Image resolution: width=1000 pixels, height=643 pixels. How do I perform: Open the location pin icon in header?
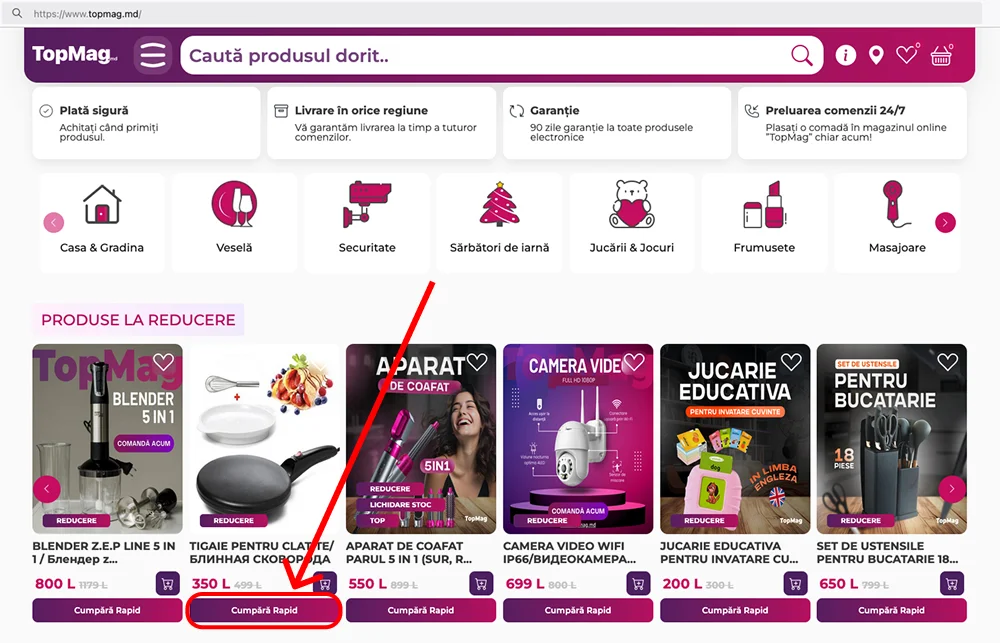876,55
